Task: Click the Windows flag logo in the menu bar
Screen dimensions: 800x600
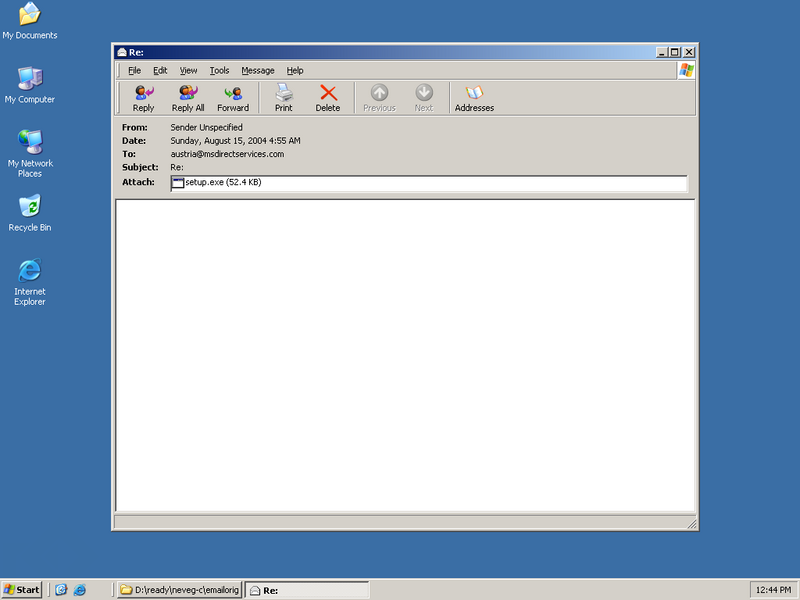Action: point(686,70)
